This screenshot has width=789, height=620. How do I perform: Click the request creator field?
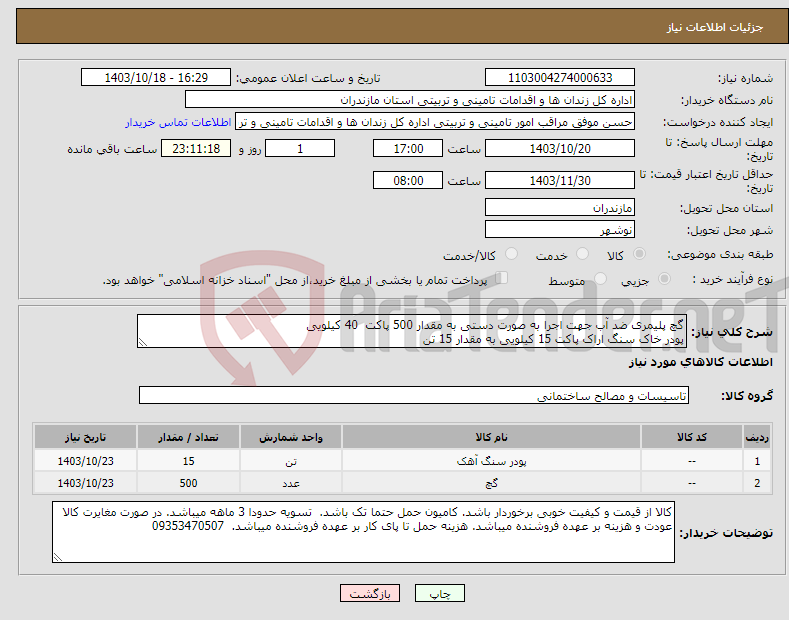pyautogui.click(x=435, y=122)
